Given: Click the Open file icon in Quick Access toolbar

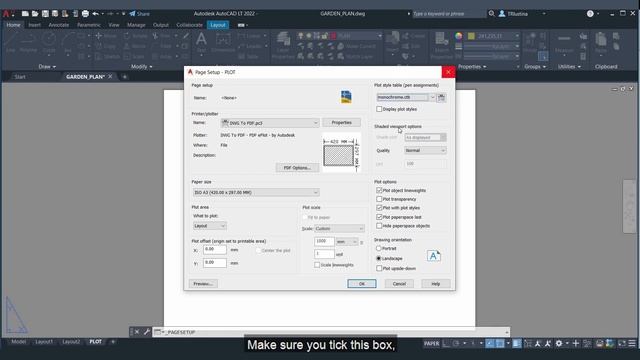Looking at the screenshot, I should click(35, 13).
